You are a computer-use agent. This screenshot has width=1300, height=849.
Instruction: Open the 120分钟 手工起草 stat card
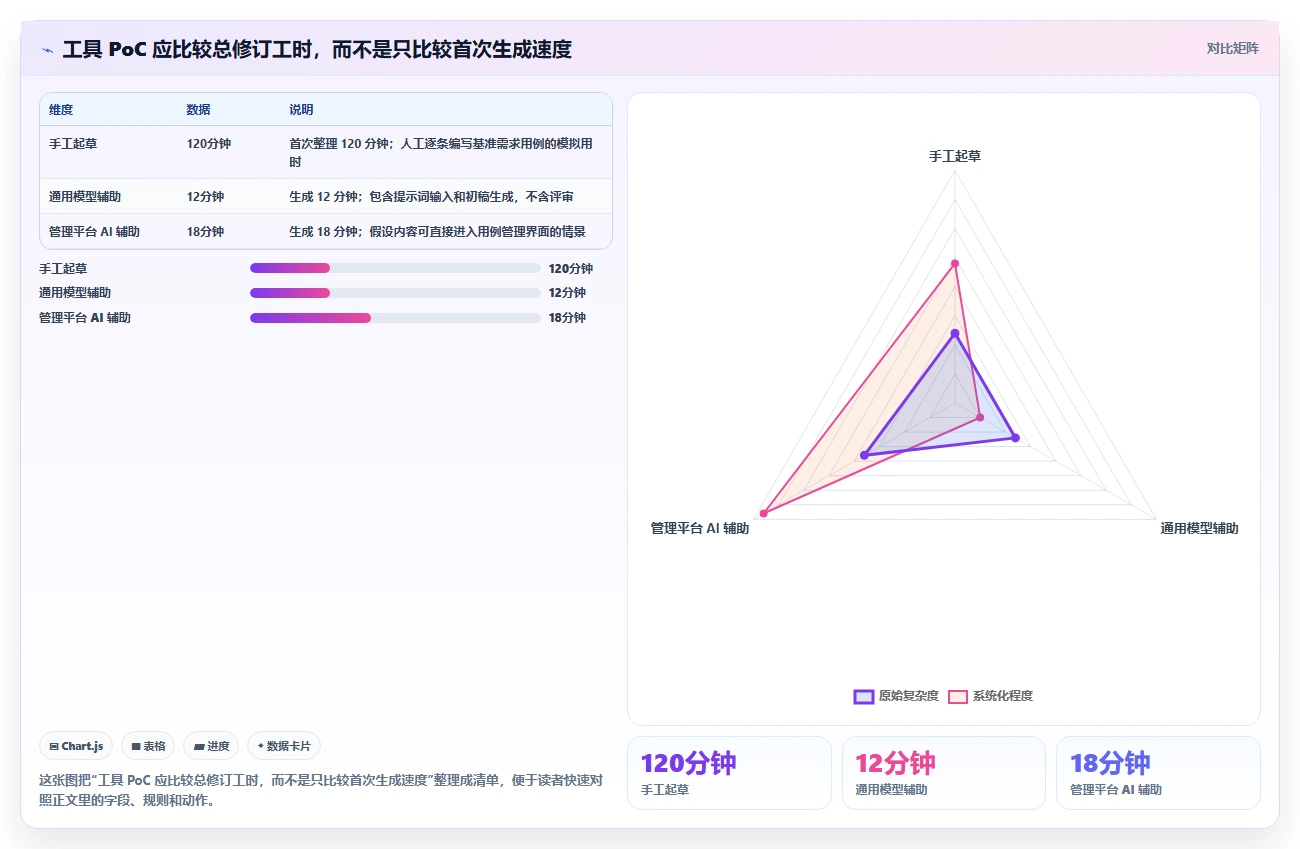click(729, 773)
